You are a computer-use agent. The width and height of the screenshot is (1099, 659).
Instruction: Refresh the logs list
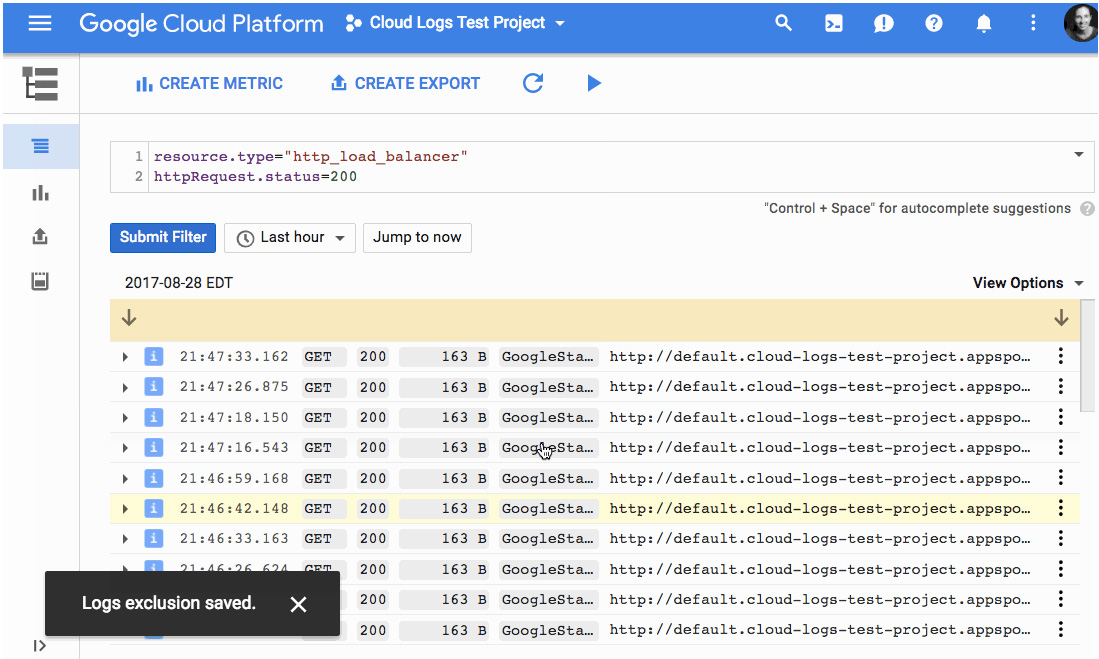tap(533, 83)
